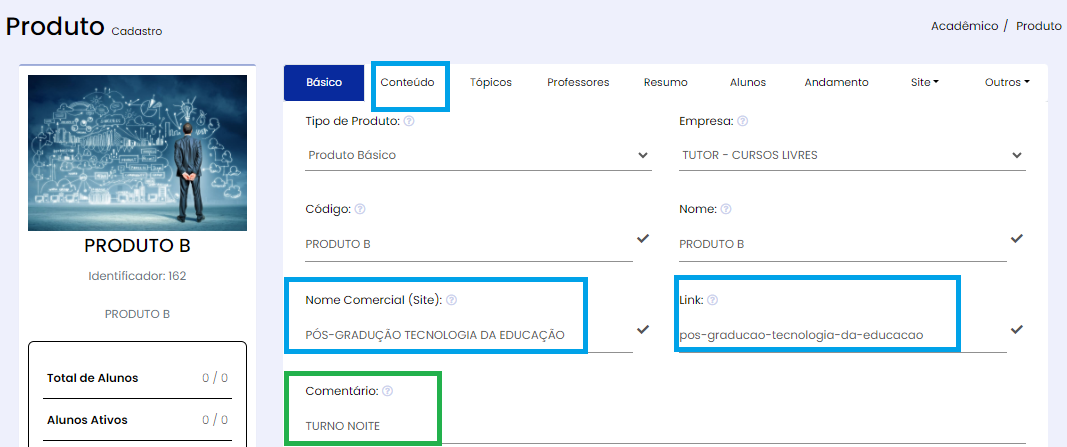Screen dimensions: 1067x447
Task: Open the Professores tab
Action: 578,82
